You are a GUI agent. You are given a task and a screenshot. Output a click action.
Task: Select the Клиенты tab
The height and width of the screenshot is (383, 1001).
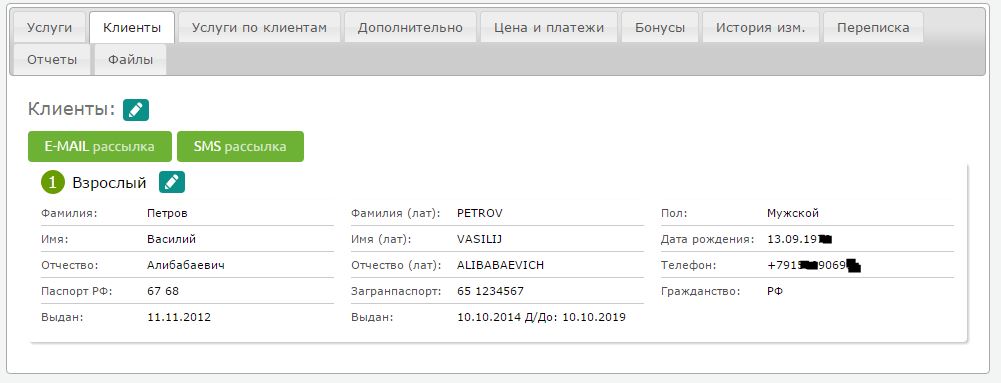(x=132, y=27)
